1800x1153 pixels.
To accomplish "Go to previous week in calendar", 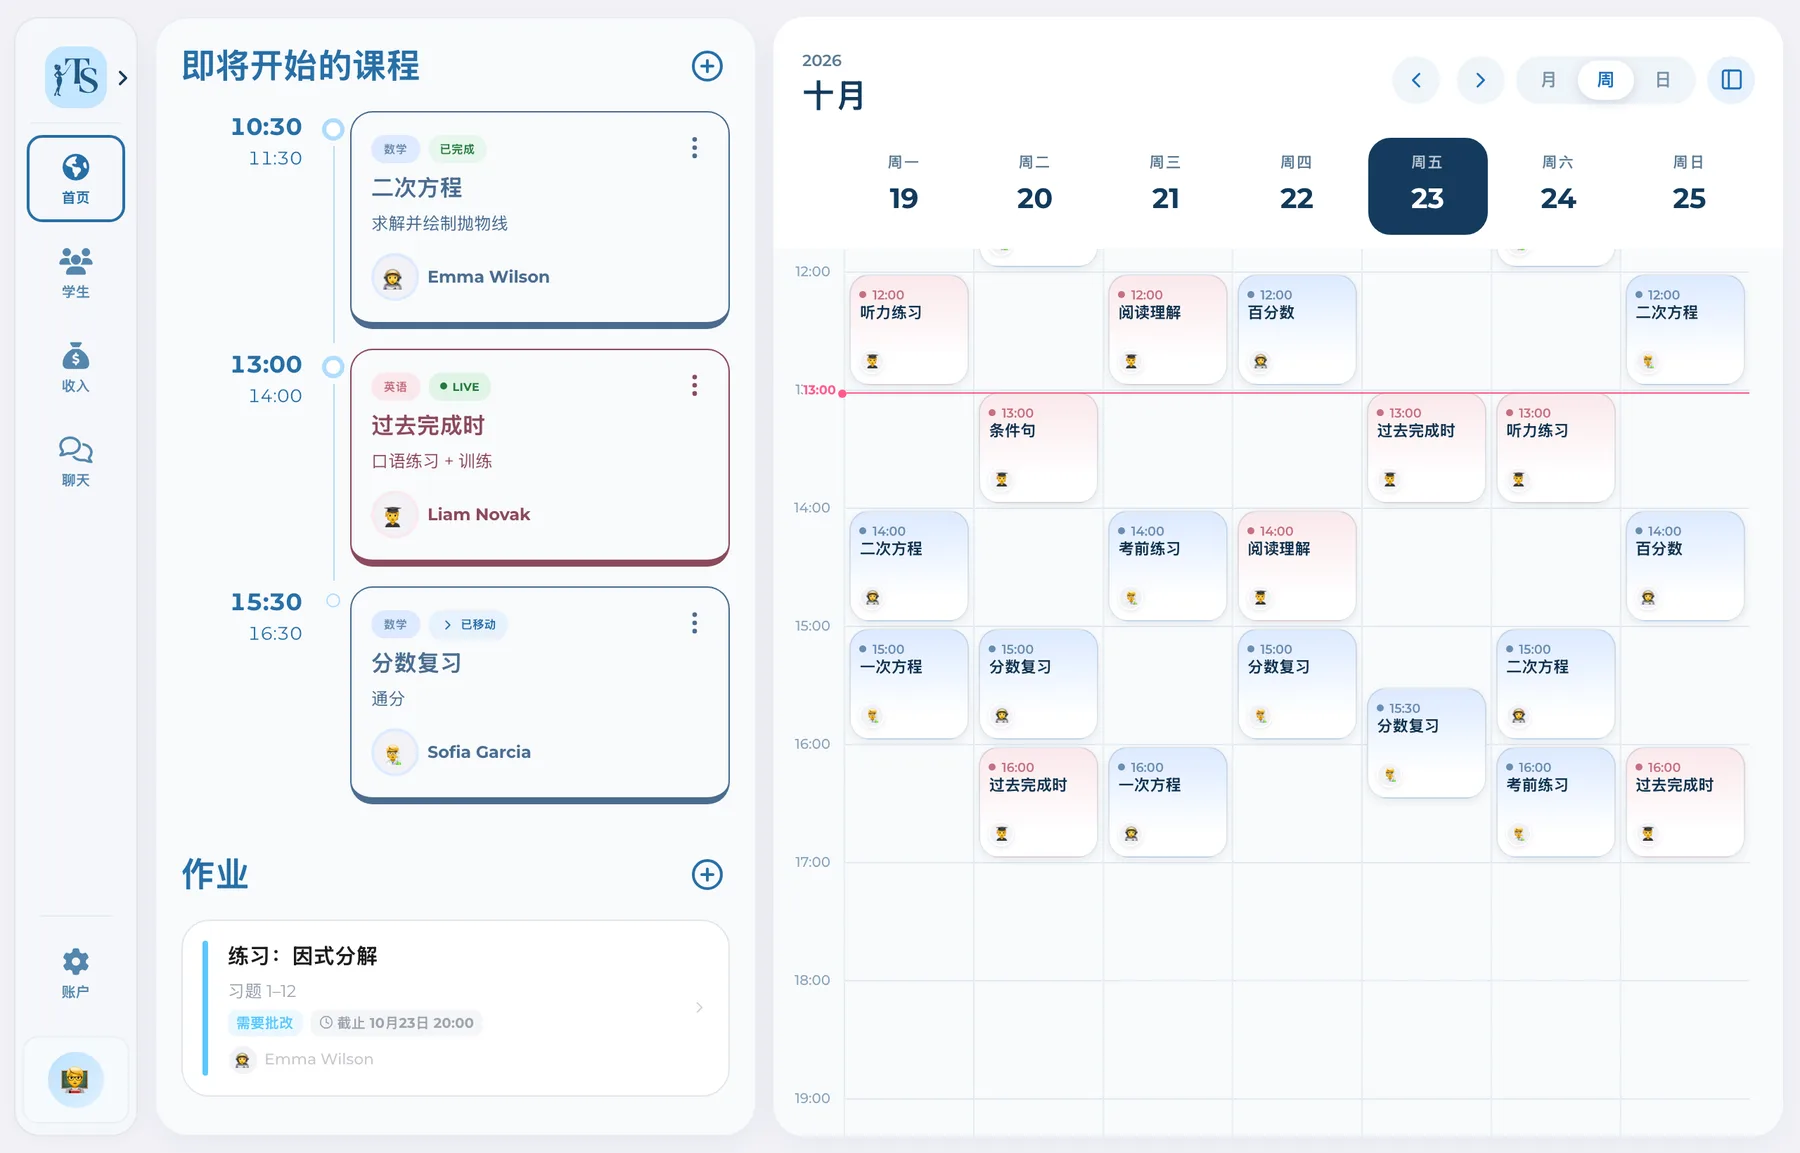I will (x=1416, y=80).
